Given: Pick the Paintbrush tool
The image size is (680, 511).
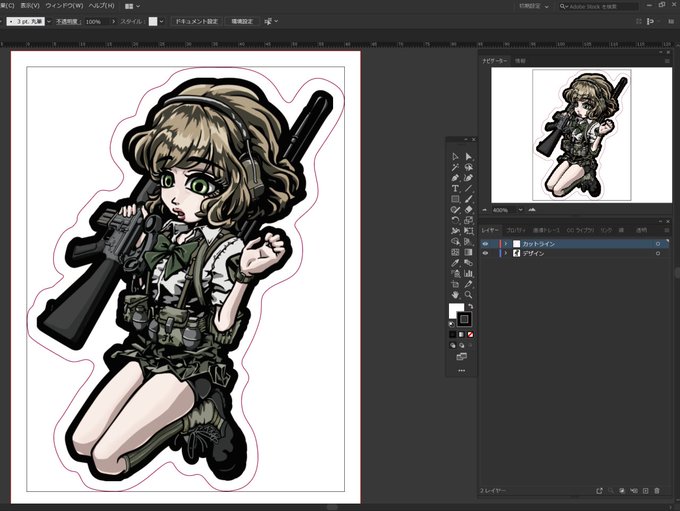Looking at the screenshot, I should pos(468,199).
